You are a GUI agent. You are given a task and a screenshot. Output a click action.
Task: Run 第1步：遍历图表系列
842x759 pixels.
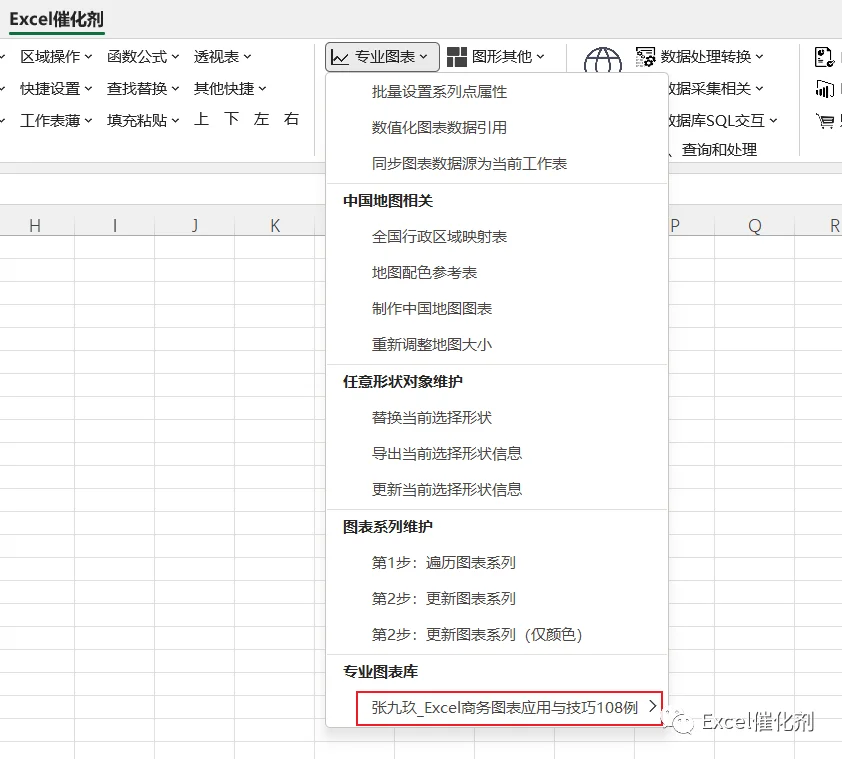tap(497, 563)
